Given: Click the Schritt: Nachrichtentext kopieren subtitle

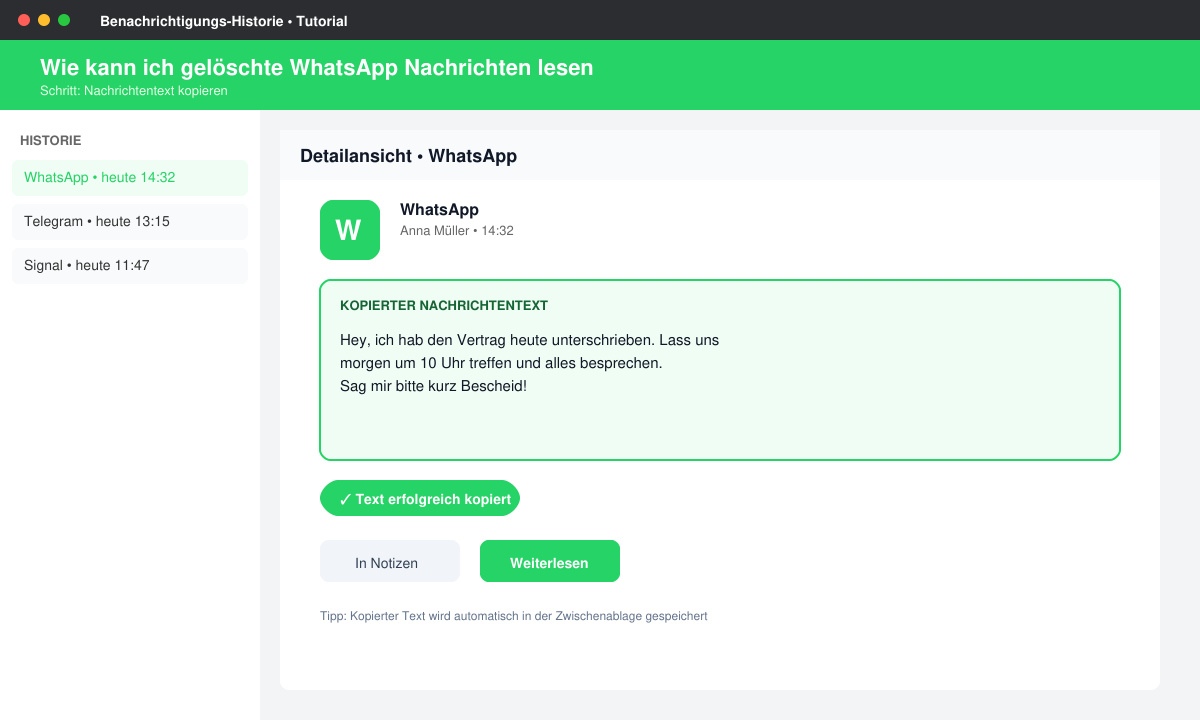Looking at the screenshot, I should [134, 91].
